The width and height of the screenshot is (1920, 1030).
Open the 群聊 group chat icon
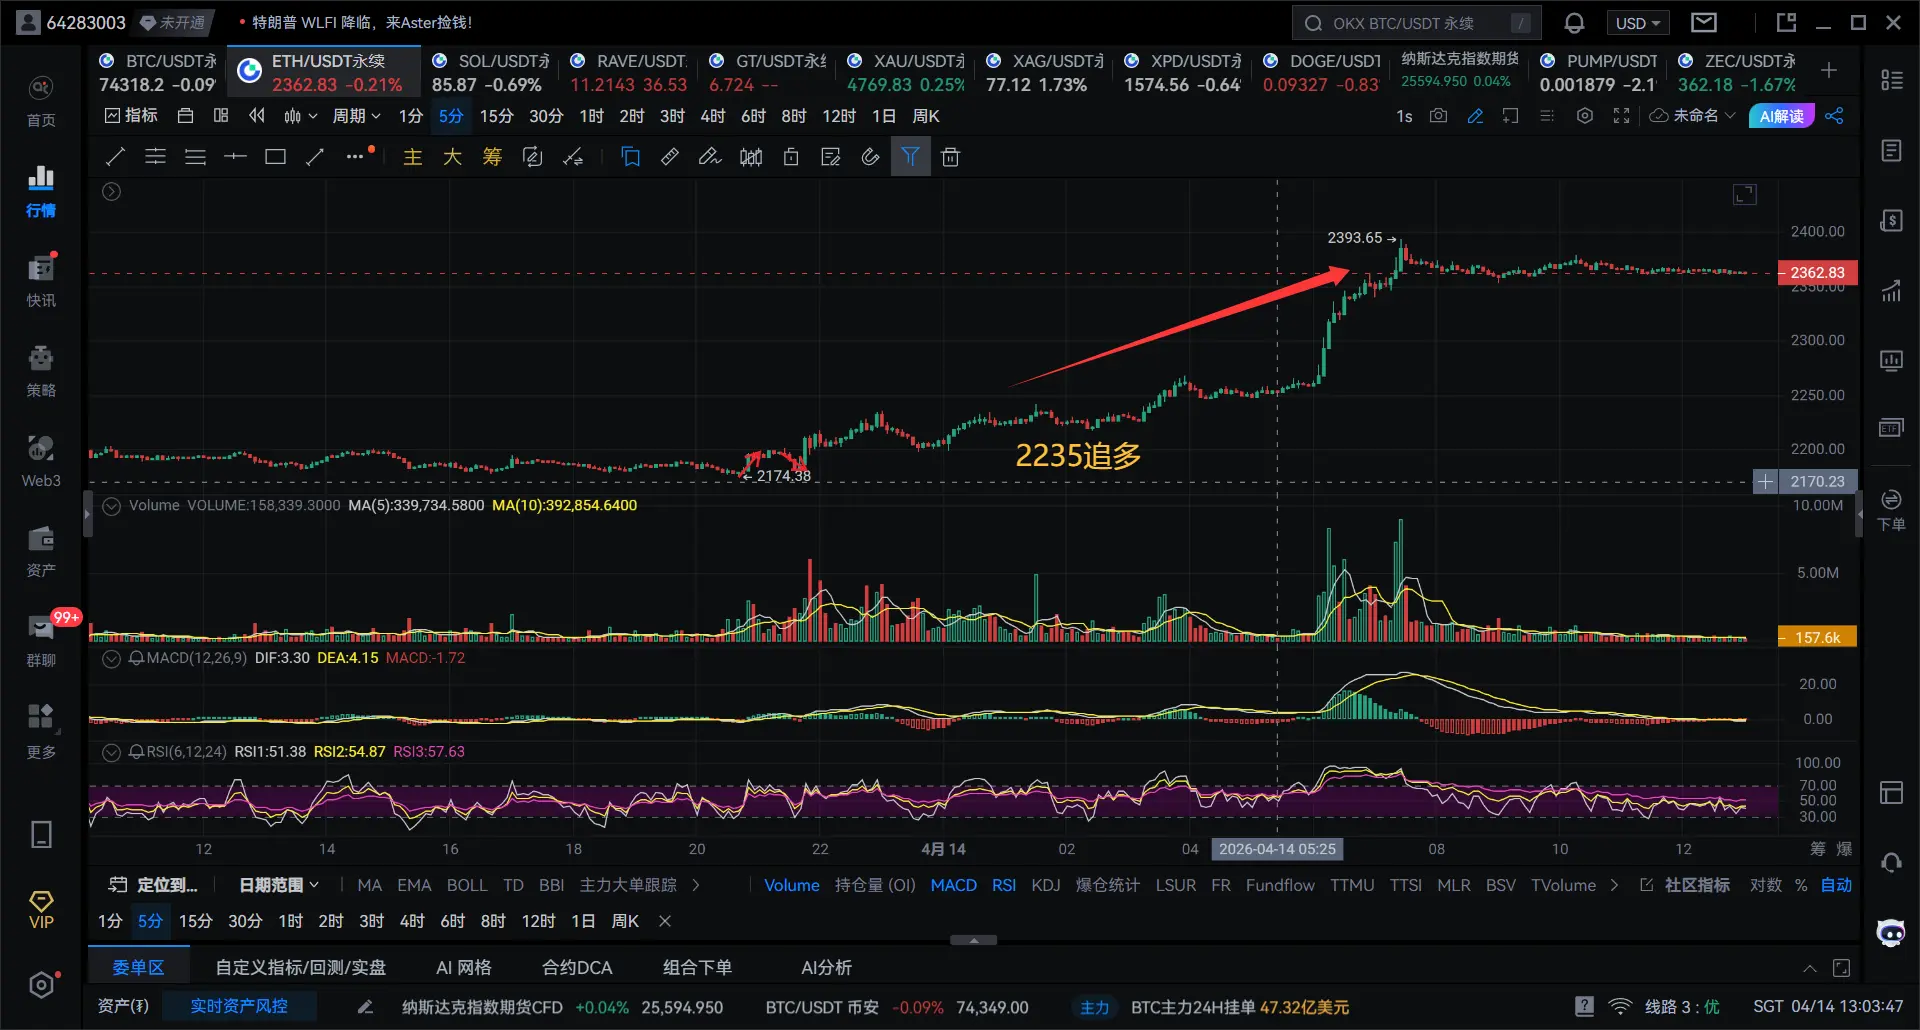coord(41,640)
